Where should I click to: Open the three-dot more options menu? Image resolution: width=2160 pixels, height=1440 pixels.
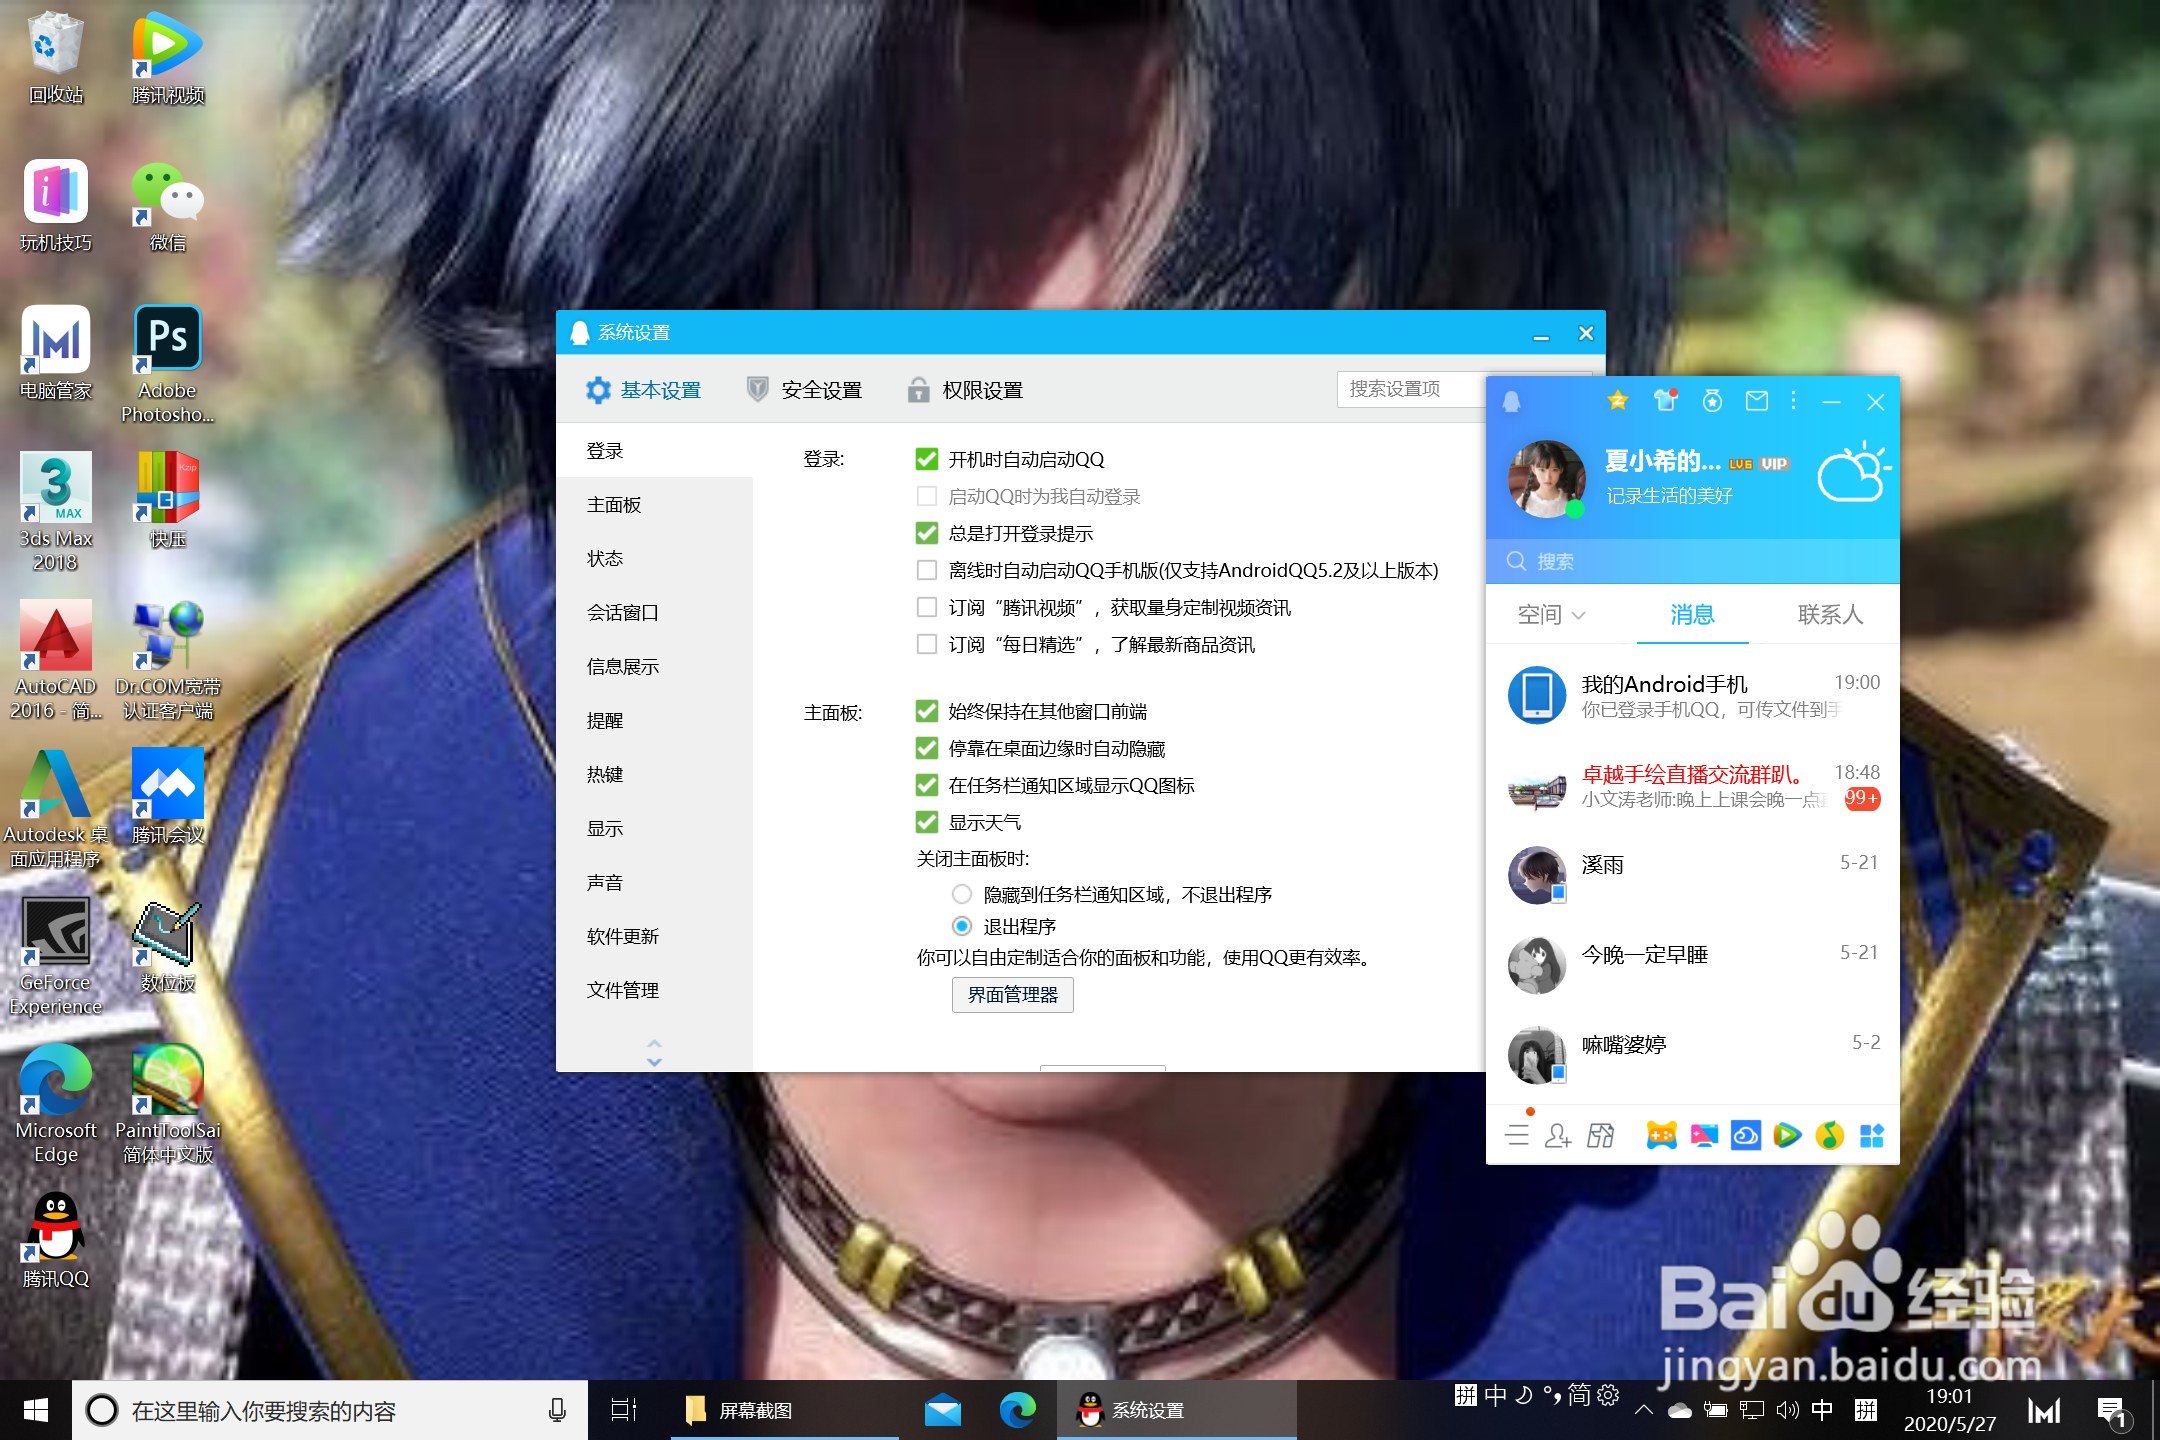[1793, 401]
